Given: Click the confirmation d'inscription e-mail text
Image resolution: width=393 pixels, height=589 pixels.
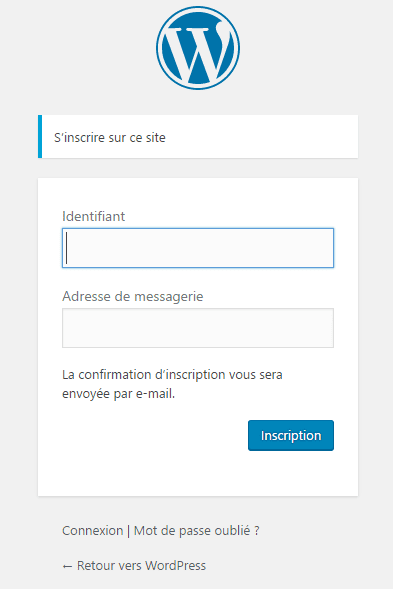Looking at the screenshot, I should click(172, 384).
